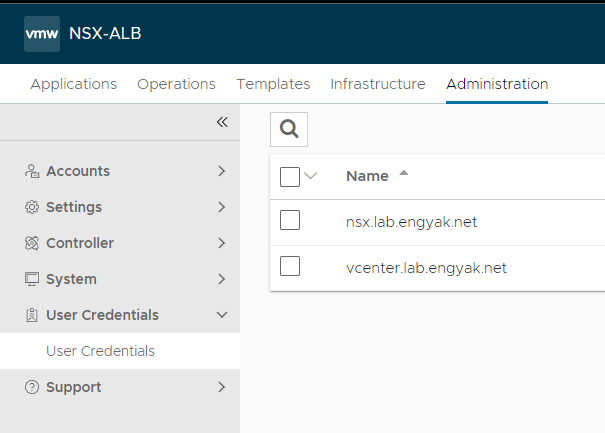Screen dimensions: 605x433
Task: Click the Support question mark icon
Action: pos(32,387)
